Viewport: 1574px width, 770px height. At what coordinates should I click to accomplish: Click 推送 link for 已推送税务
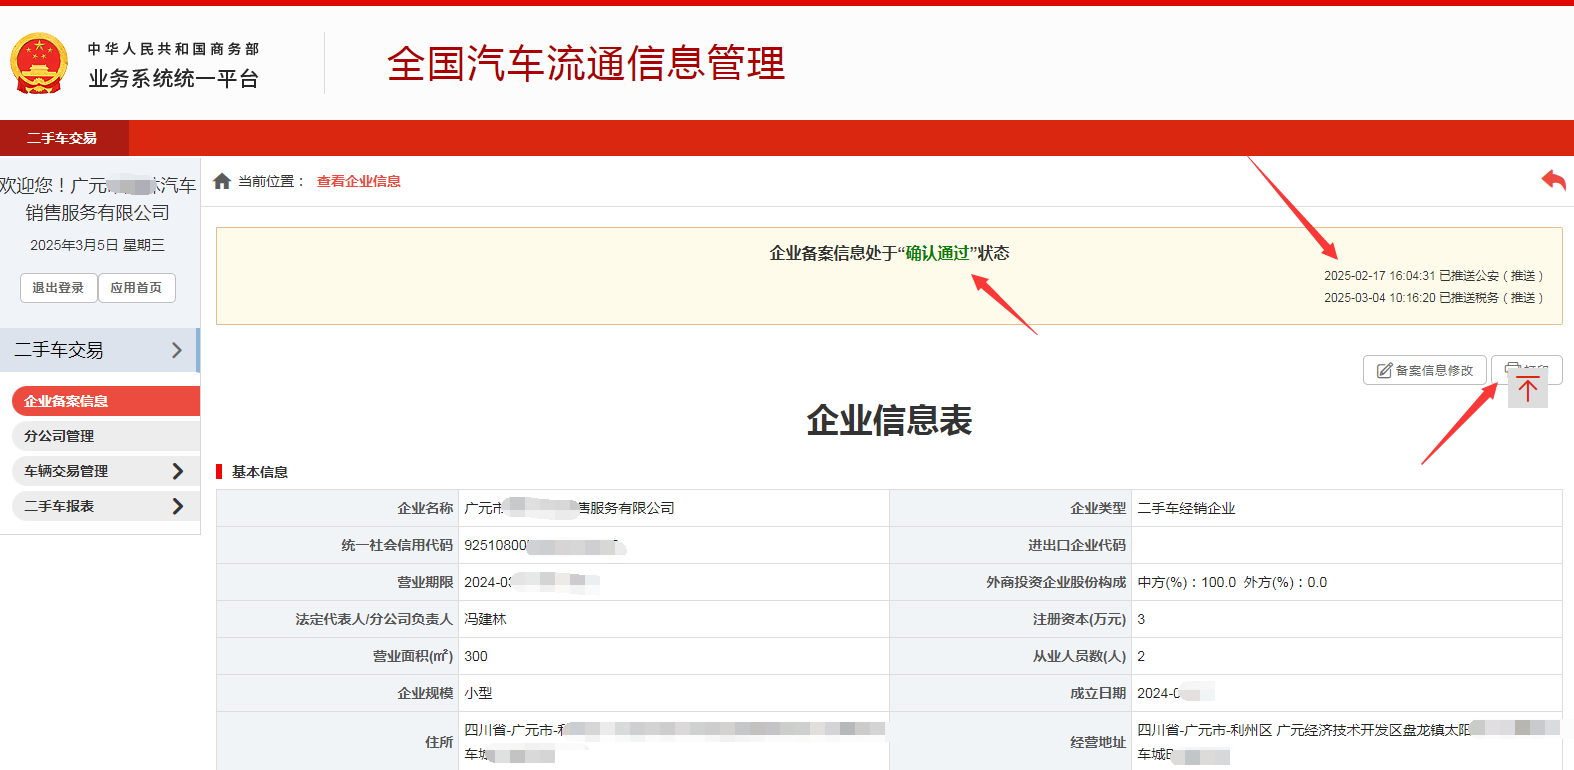(1523, 298)
